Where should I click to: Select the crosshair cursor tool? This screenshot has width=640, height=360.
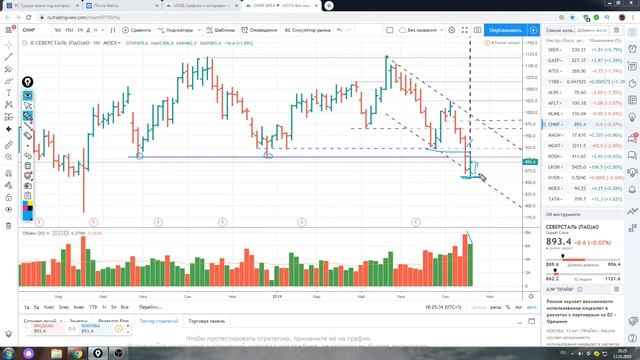tap(9, 44)
